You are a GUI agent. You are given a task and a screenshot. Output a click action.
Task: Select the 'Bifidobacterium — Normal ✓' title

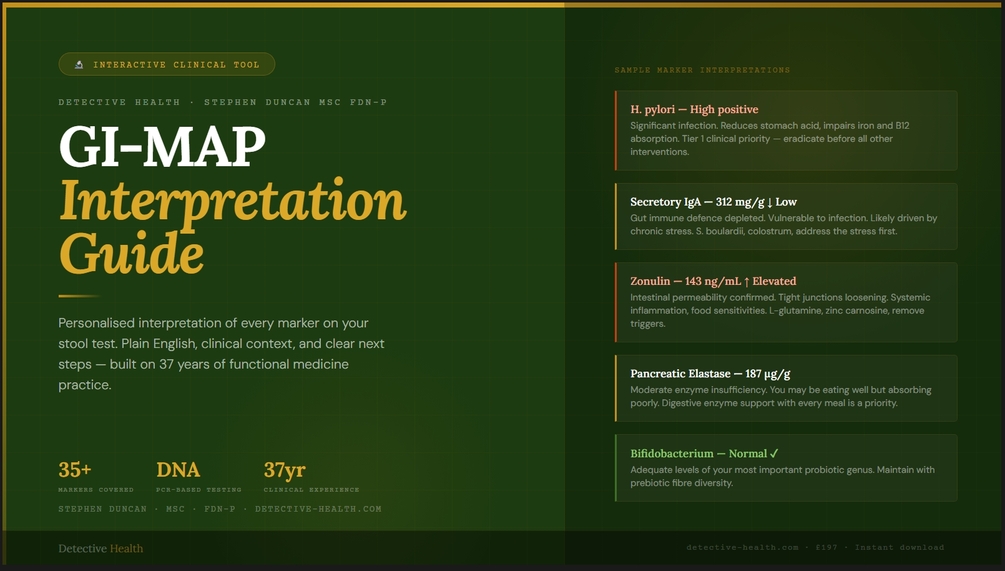(x=704, y=453)
